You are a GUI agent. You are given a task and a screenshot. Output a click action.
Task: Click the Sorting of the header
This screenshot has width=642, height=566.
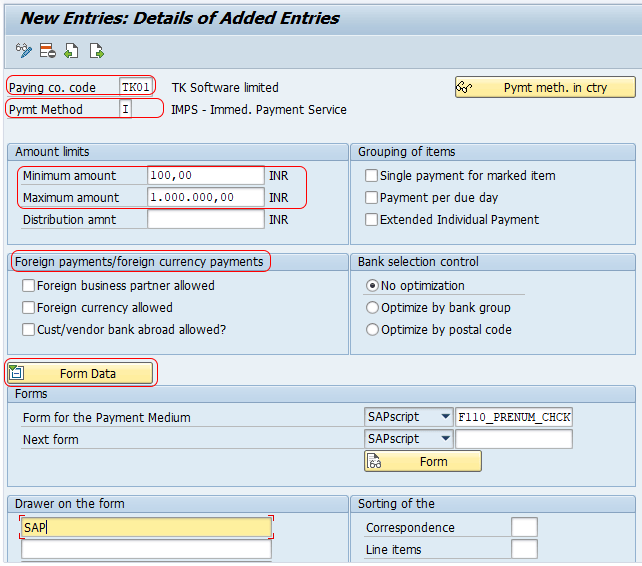pos(396,504)
